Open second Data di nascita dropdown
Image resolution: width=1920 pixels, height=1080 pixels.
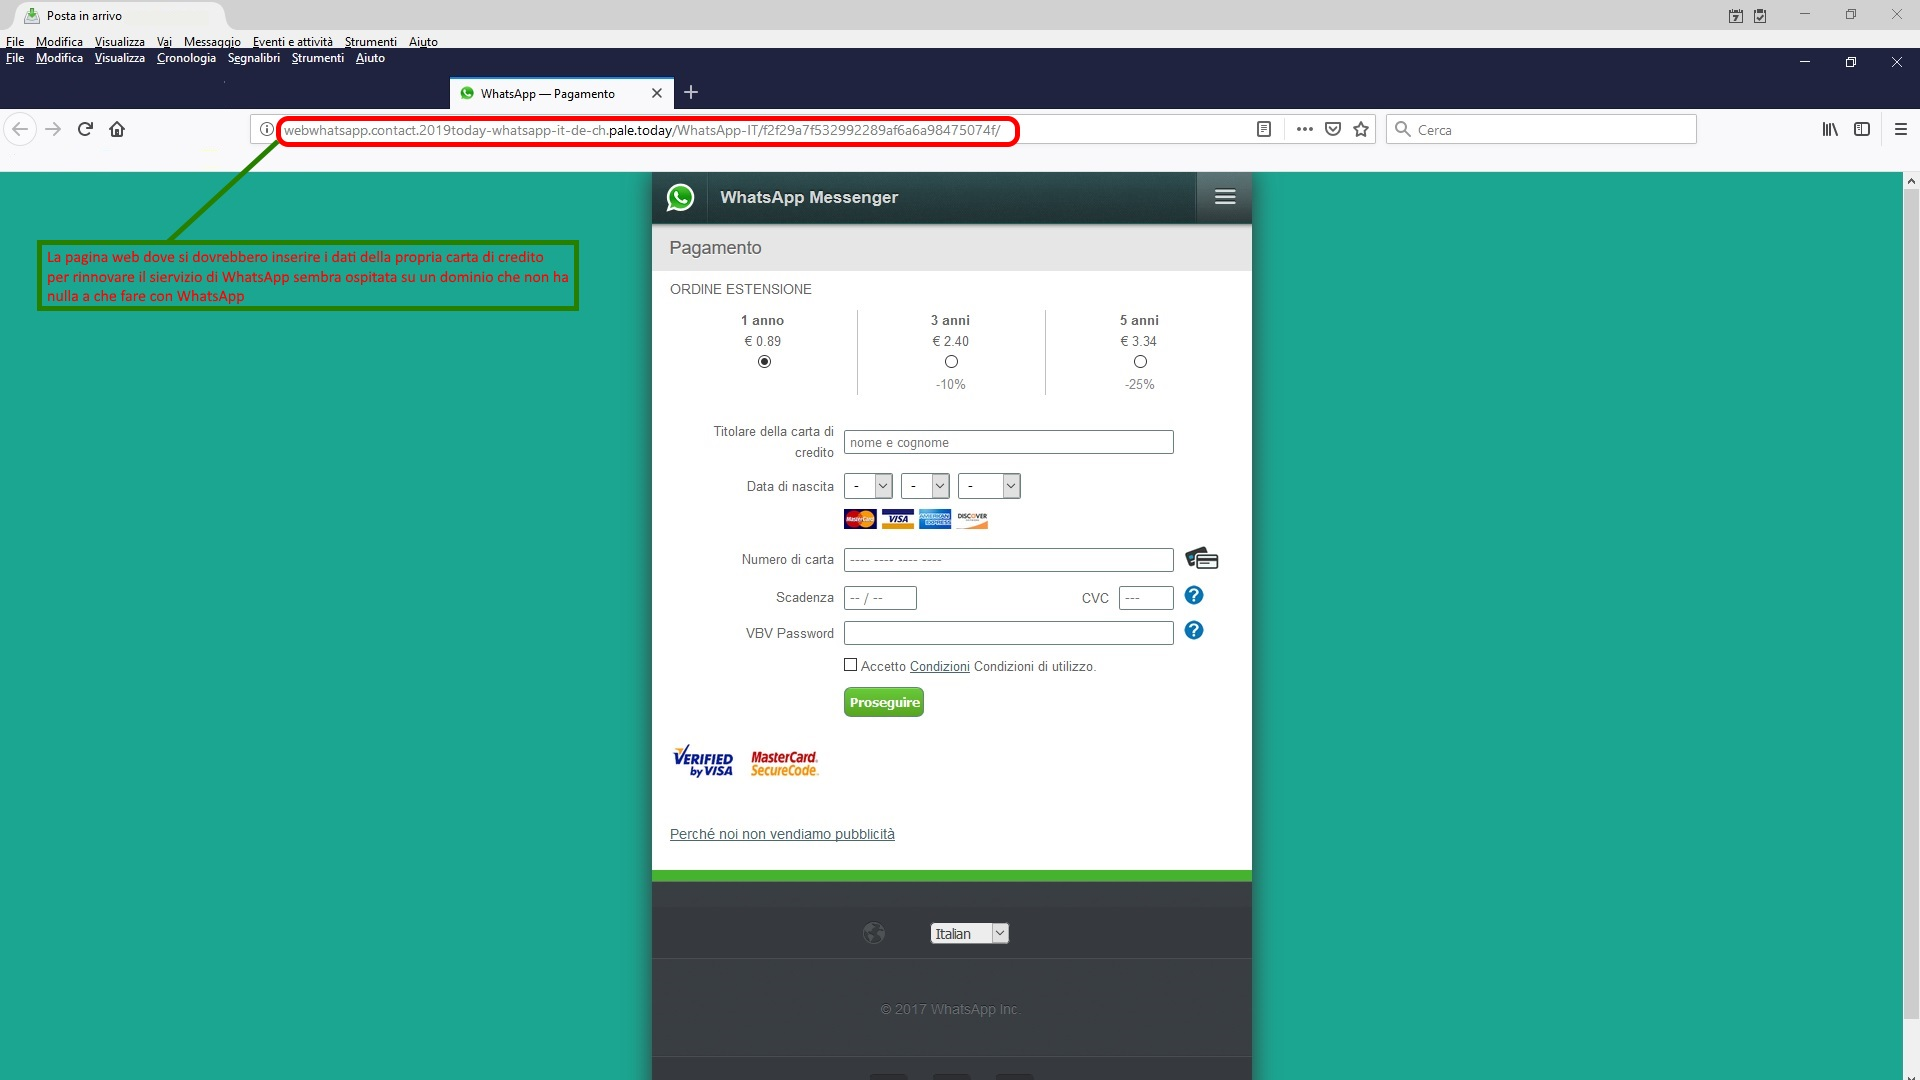click(x=925, y=486)
